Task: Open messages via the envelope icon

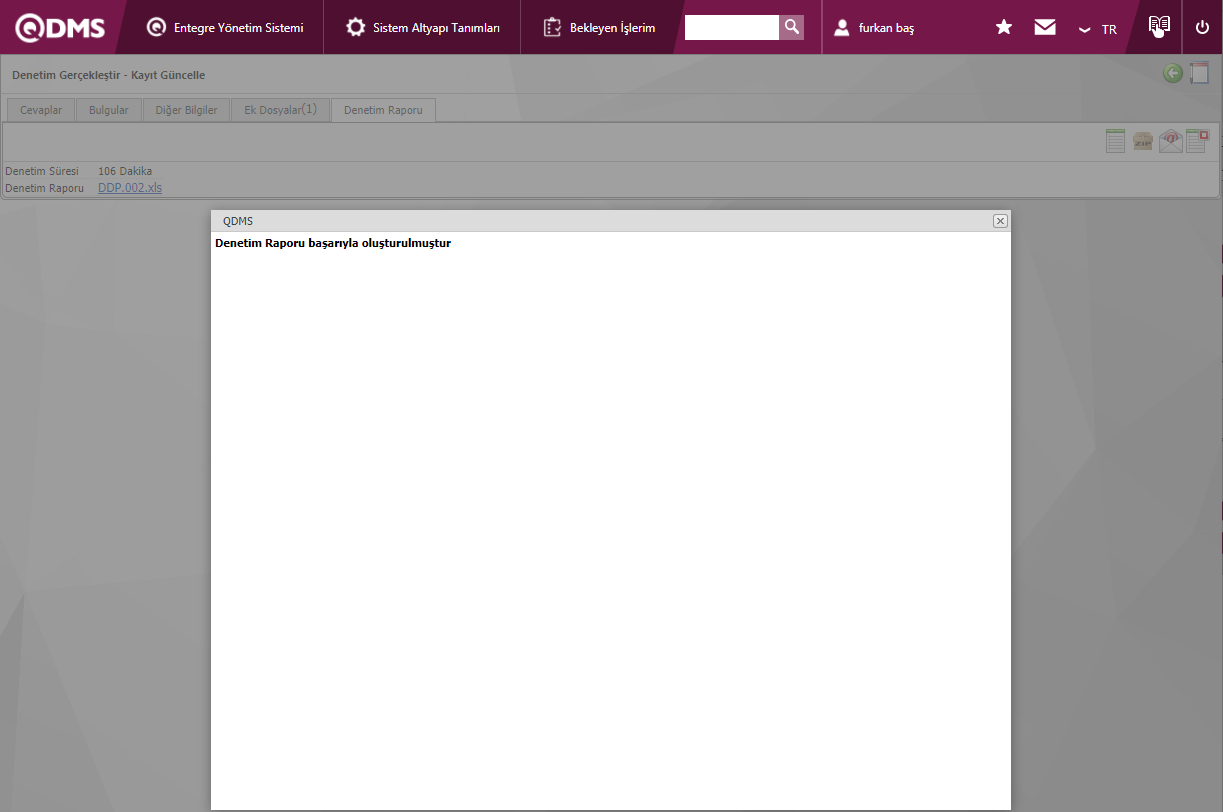Action: [1045, 28]
